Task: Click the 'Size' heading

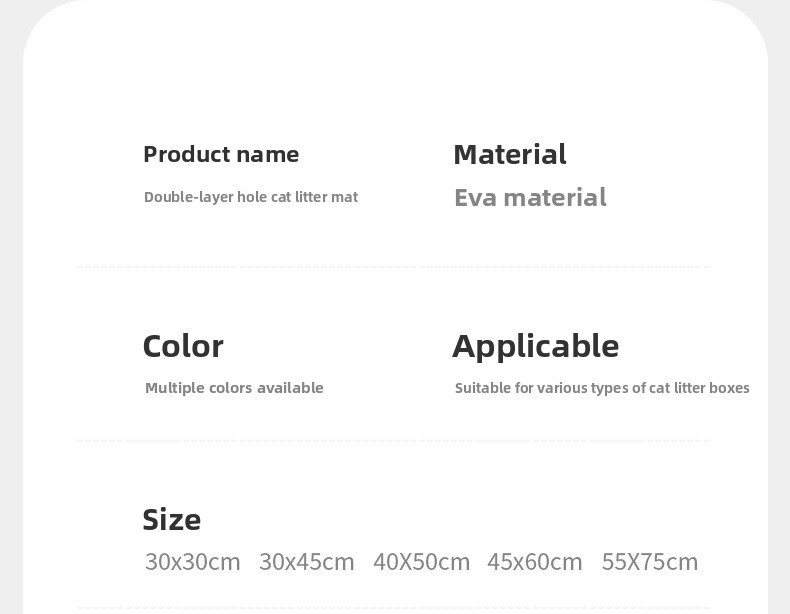Action: (172, 519)
